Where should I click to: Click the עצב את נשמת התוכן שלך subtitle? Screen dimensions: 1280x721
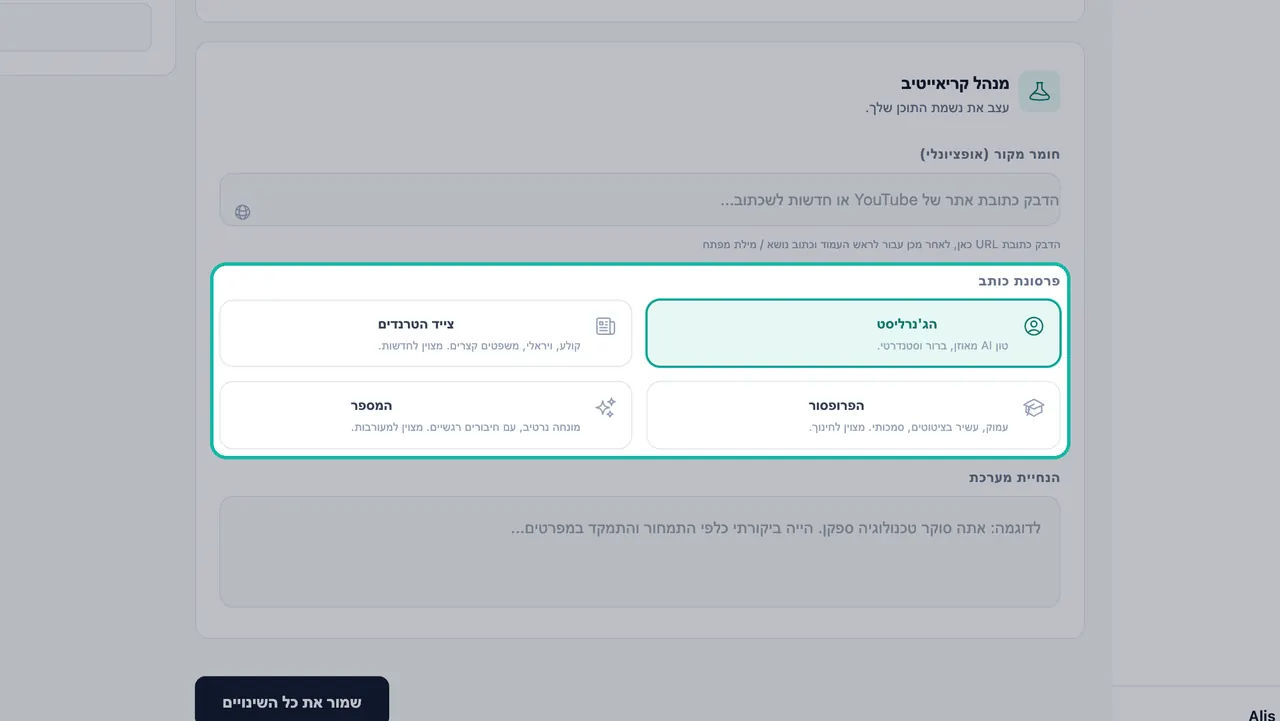click(937, 108)
